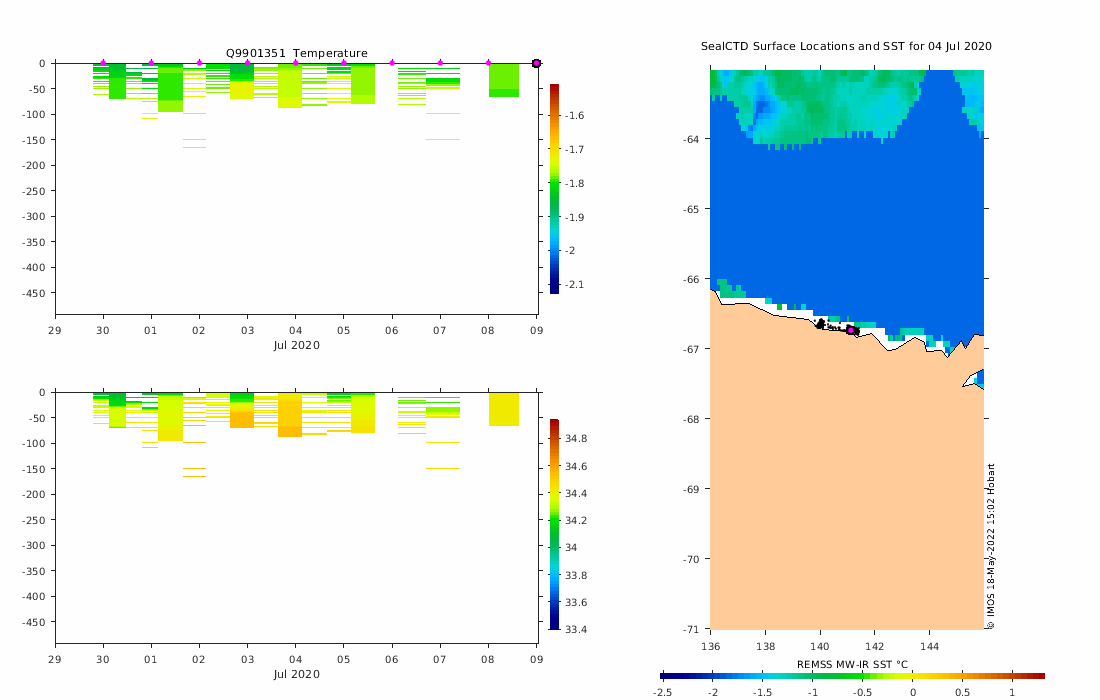Click the Jul 2020 label under the salinity plot

tap(297, 674)
